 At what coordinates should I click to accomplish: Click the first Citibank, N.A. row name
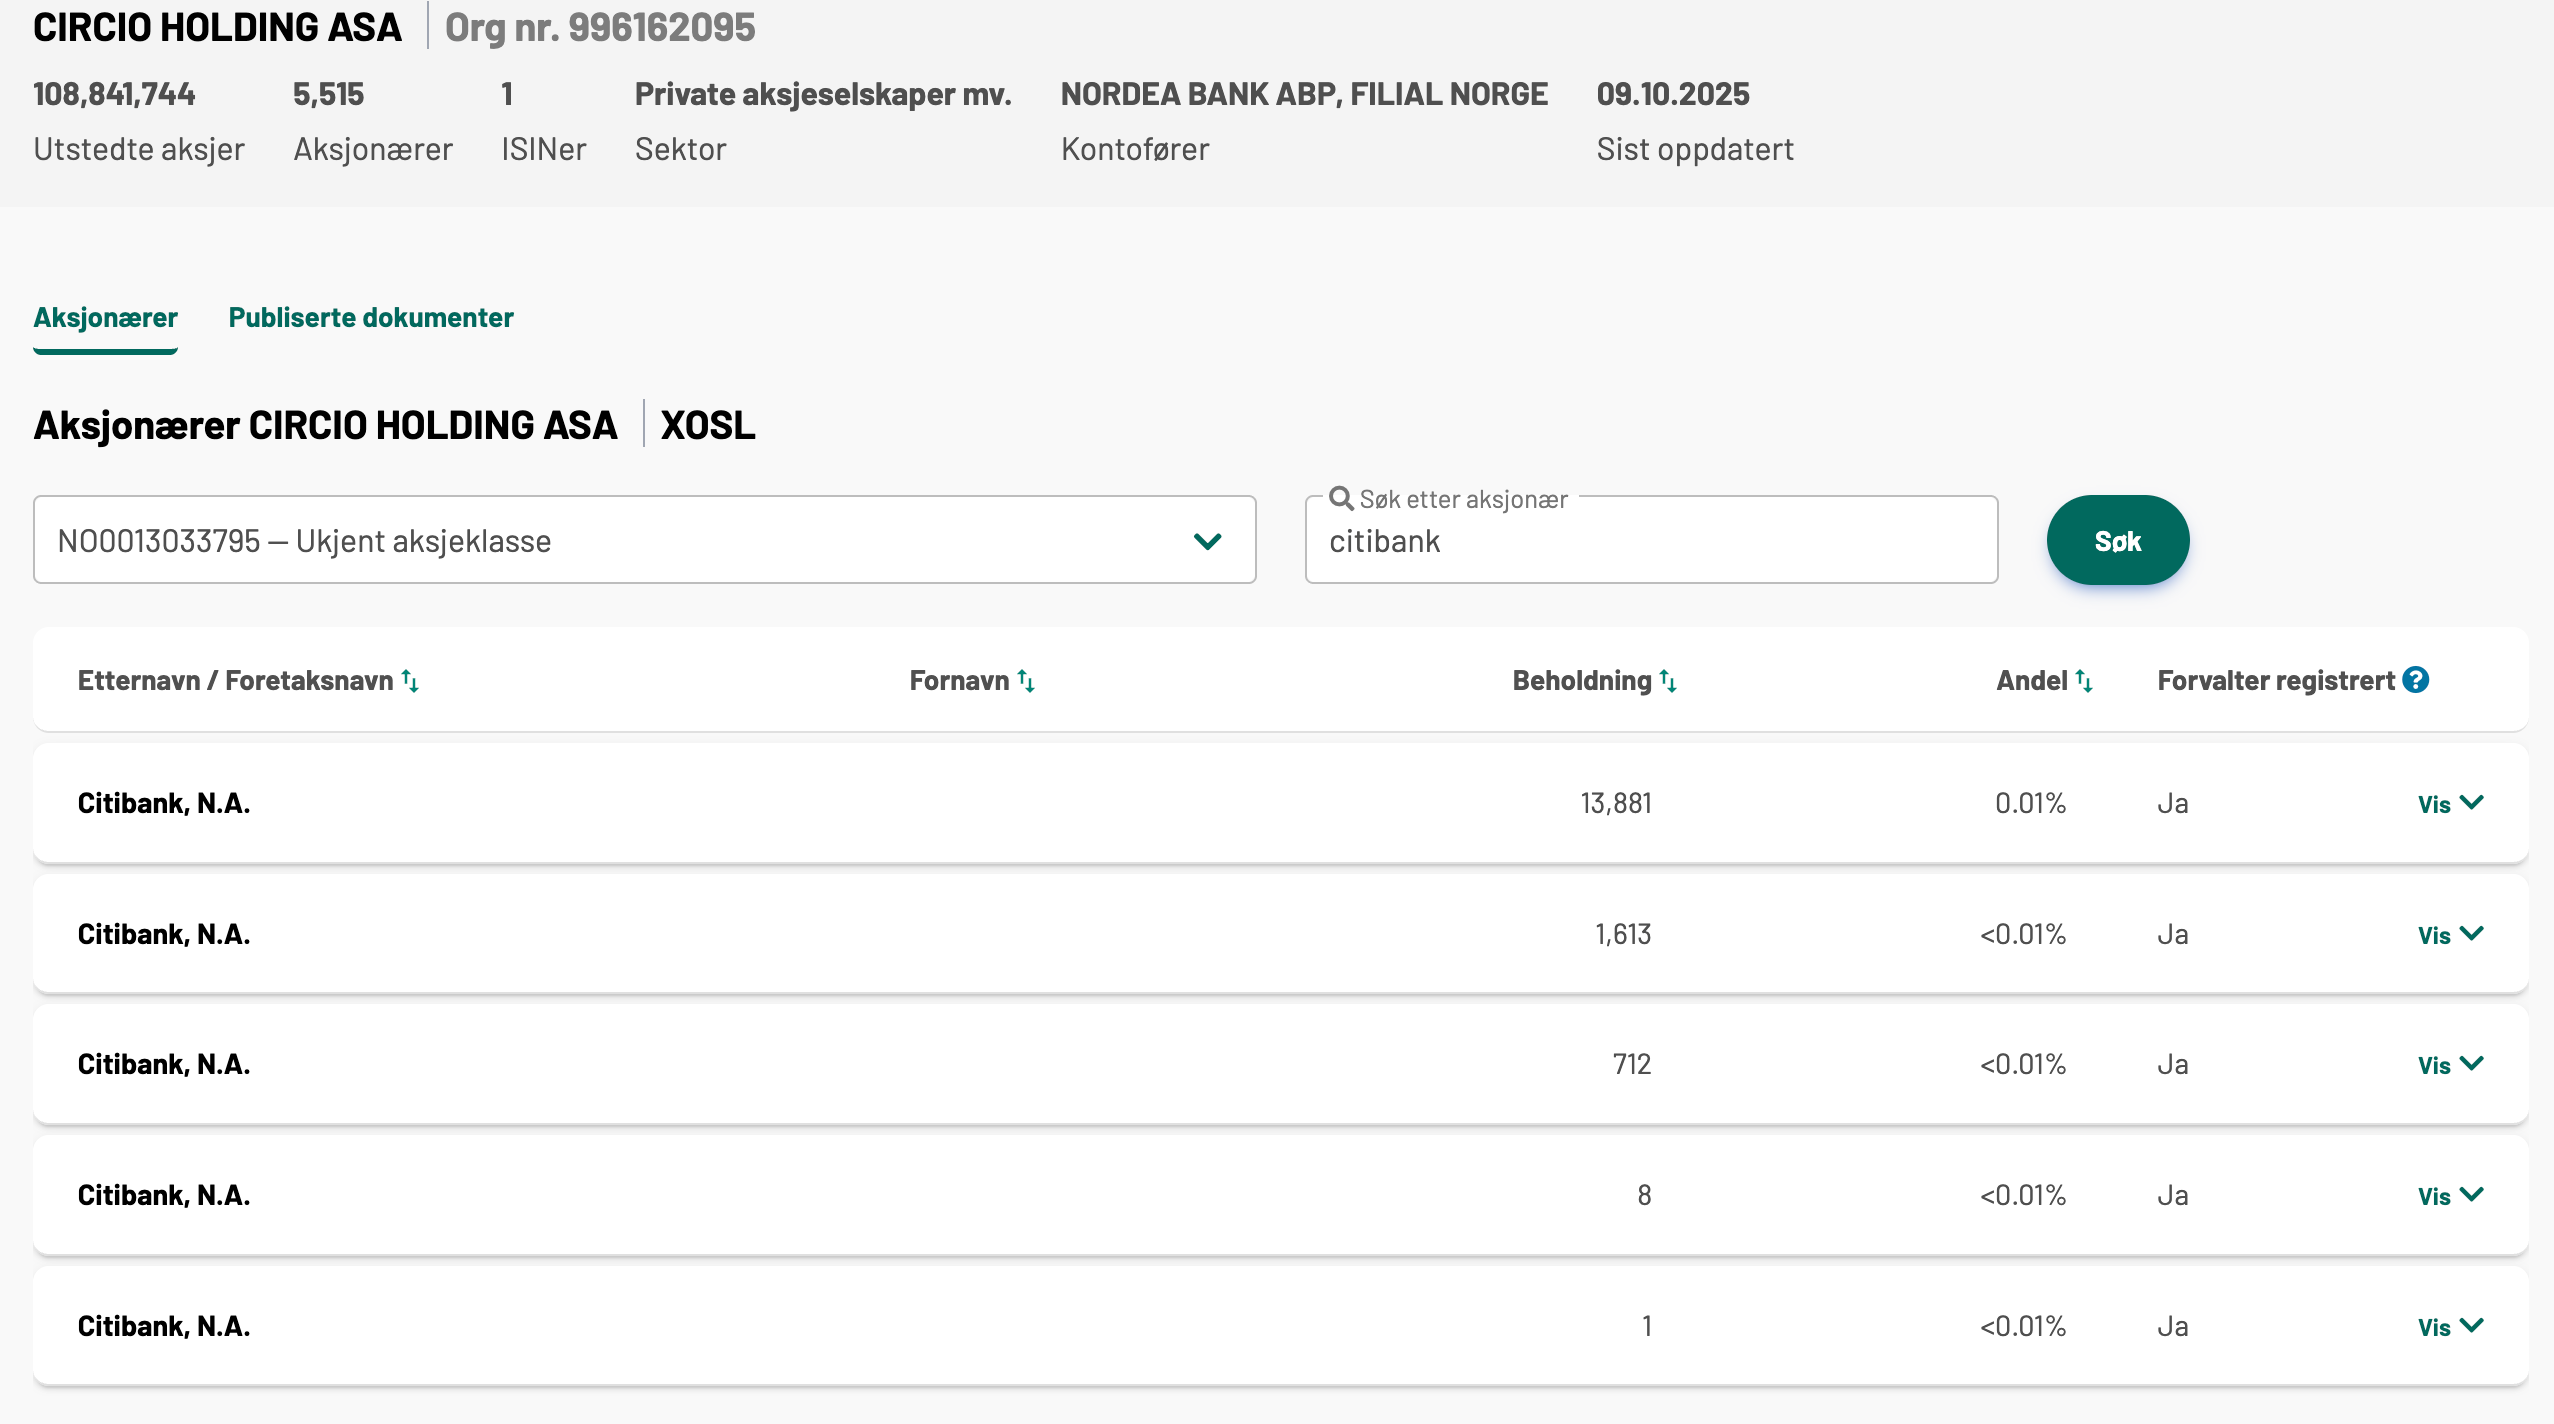pyautogui.click(x=164, y=803)
